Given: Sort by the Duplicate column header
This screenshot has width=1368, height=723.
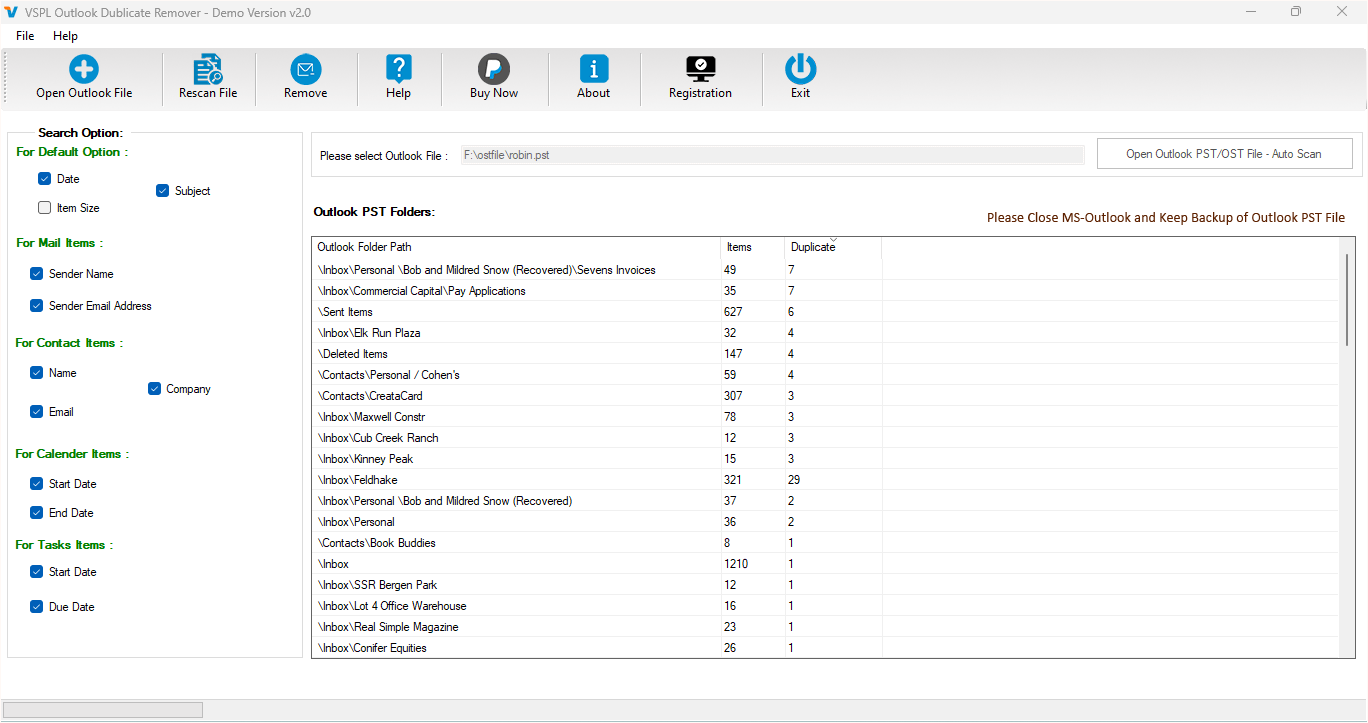Looking at the screenshot, I should pyautogui.click(x=832, y=247).
